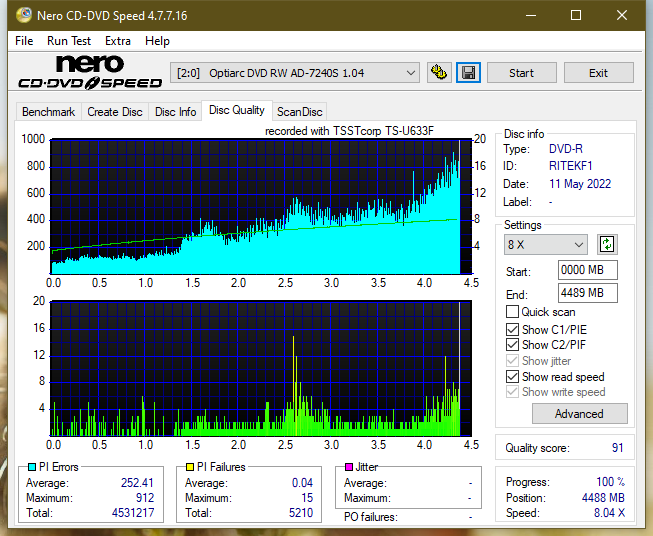The height and width of the screenshot is (536, 653).
Task: Click the save floppy disk icon
Action: [x=469, y=73]
